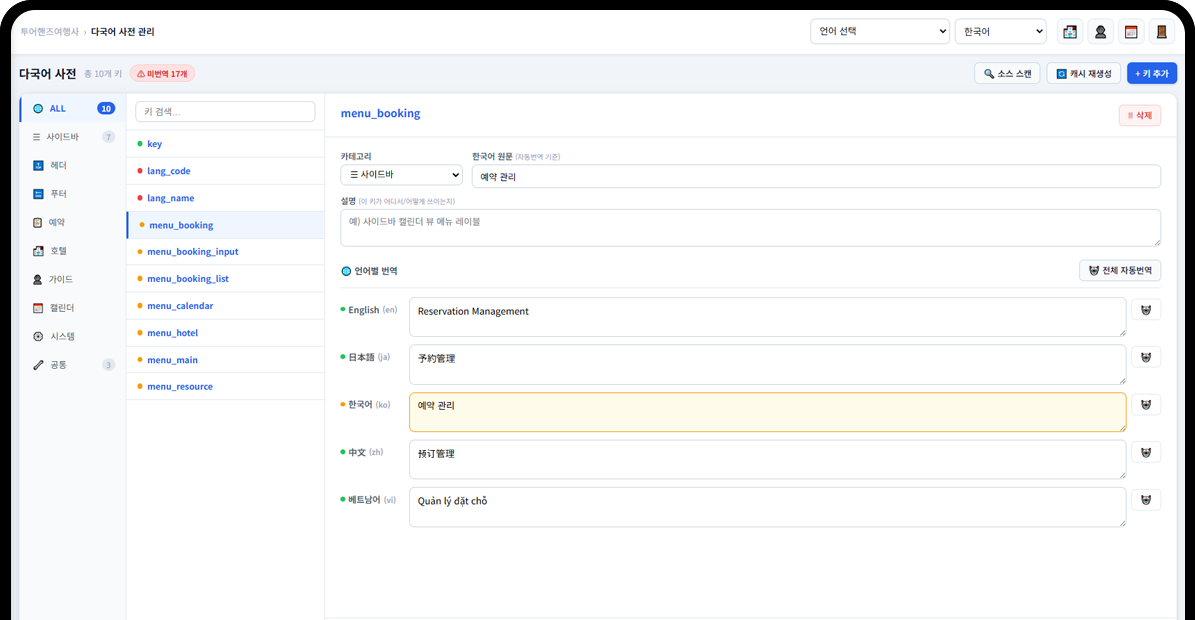Auto-translate the English row icon button
This screenshot has width=1195, height=620.
tap(1145, 310)
